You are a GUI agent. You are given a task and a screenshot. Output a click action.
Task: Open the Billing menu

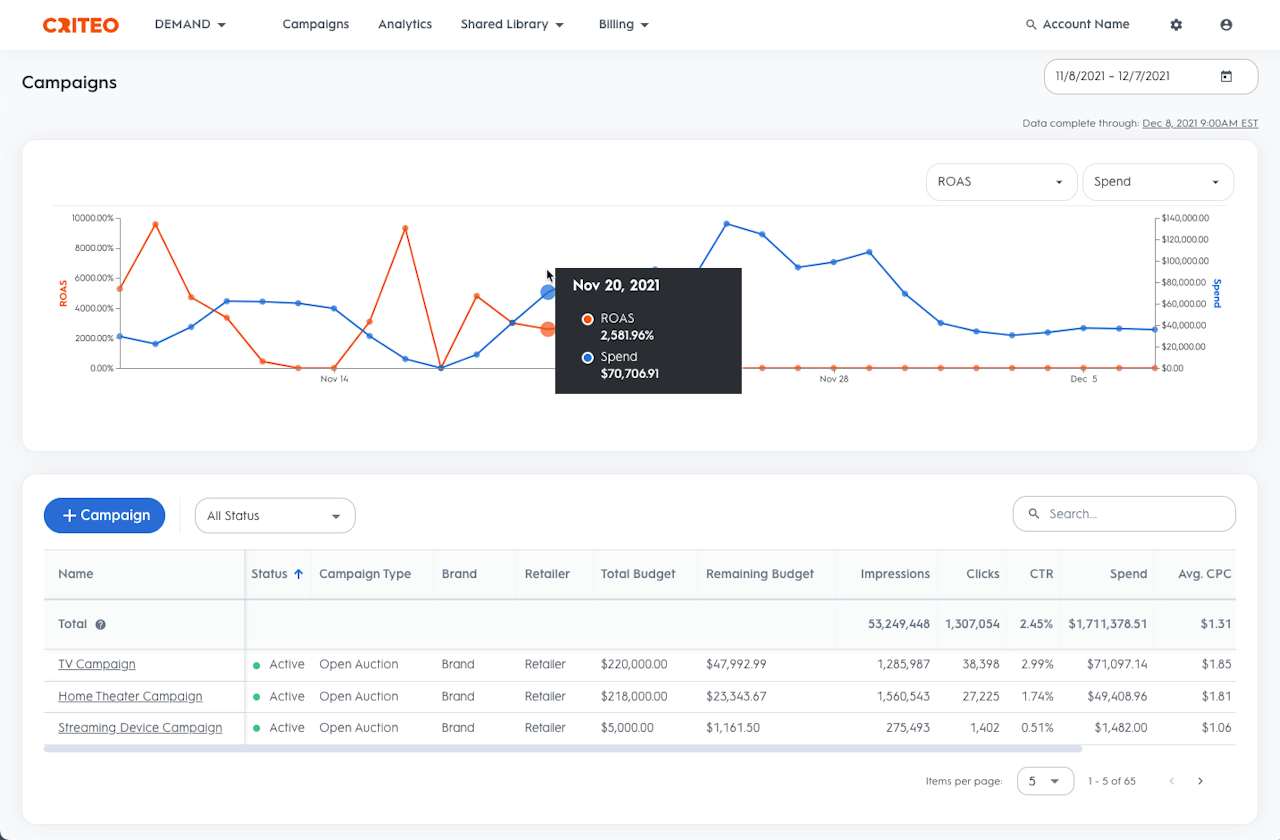coord(624,24)
